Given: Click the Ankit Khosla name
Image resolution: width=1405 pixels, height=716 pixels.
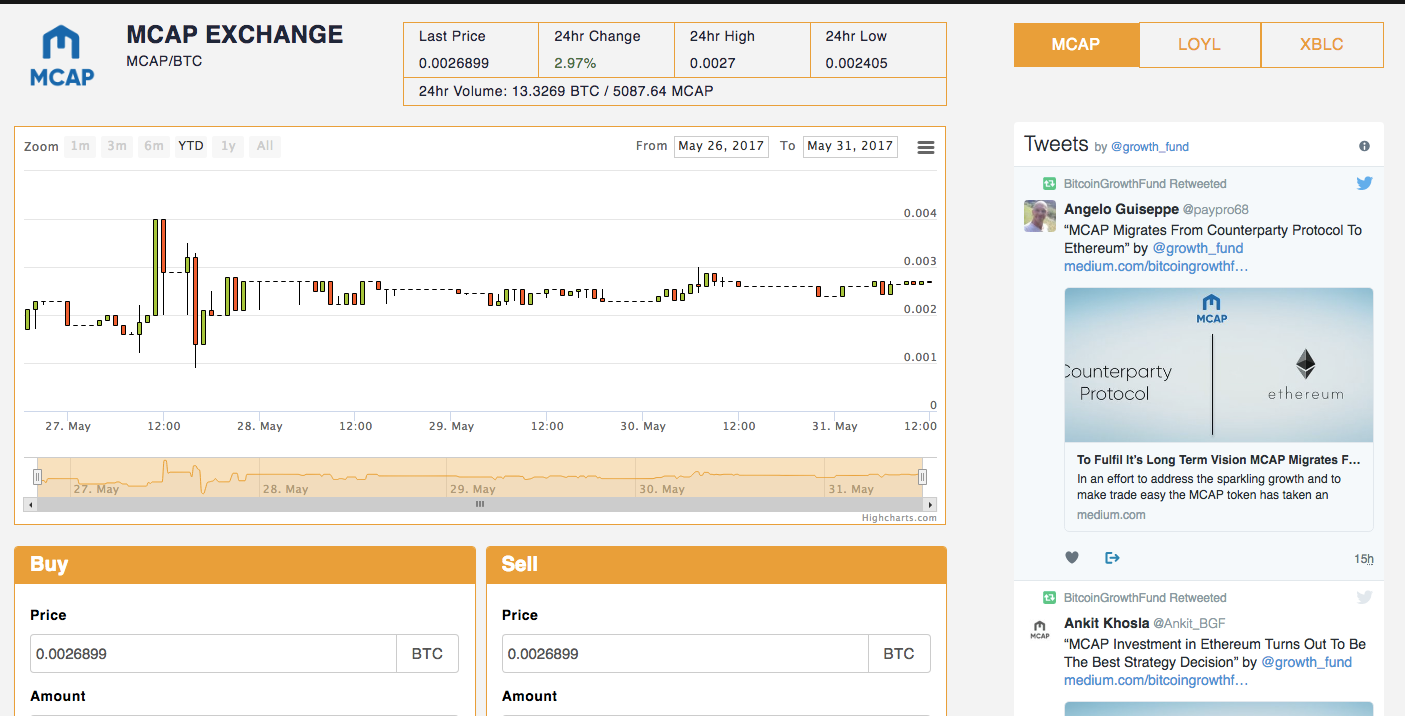Looking at the screenshot, I should (x=1107, y=624).
